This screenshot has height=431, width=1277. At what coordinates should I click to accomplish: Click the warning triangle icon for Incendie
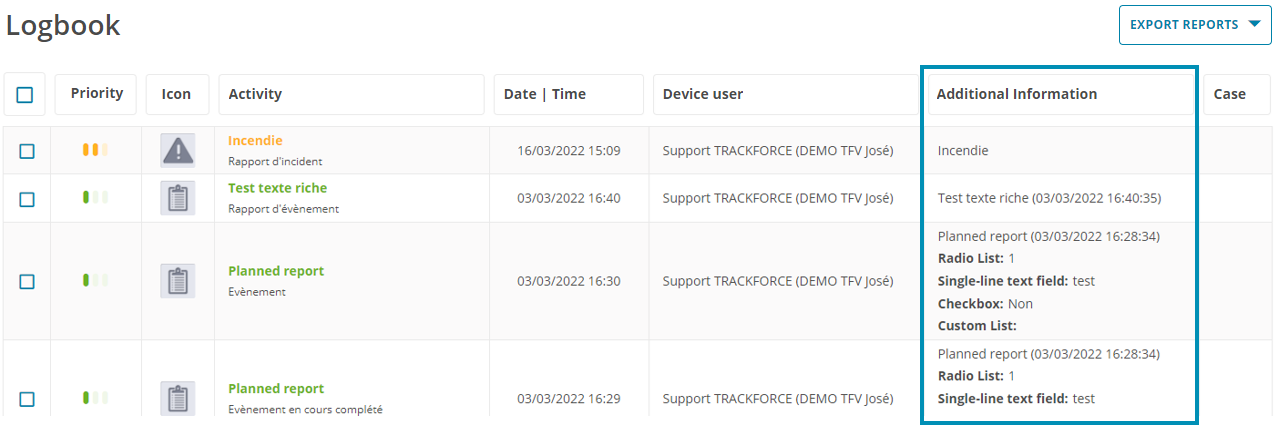pos(177,151)
